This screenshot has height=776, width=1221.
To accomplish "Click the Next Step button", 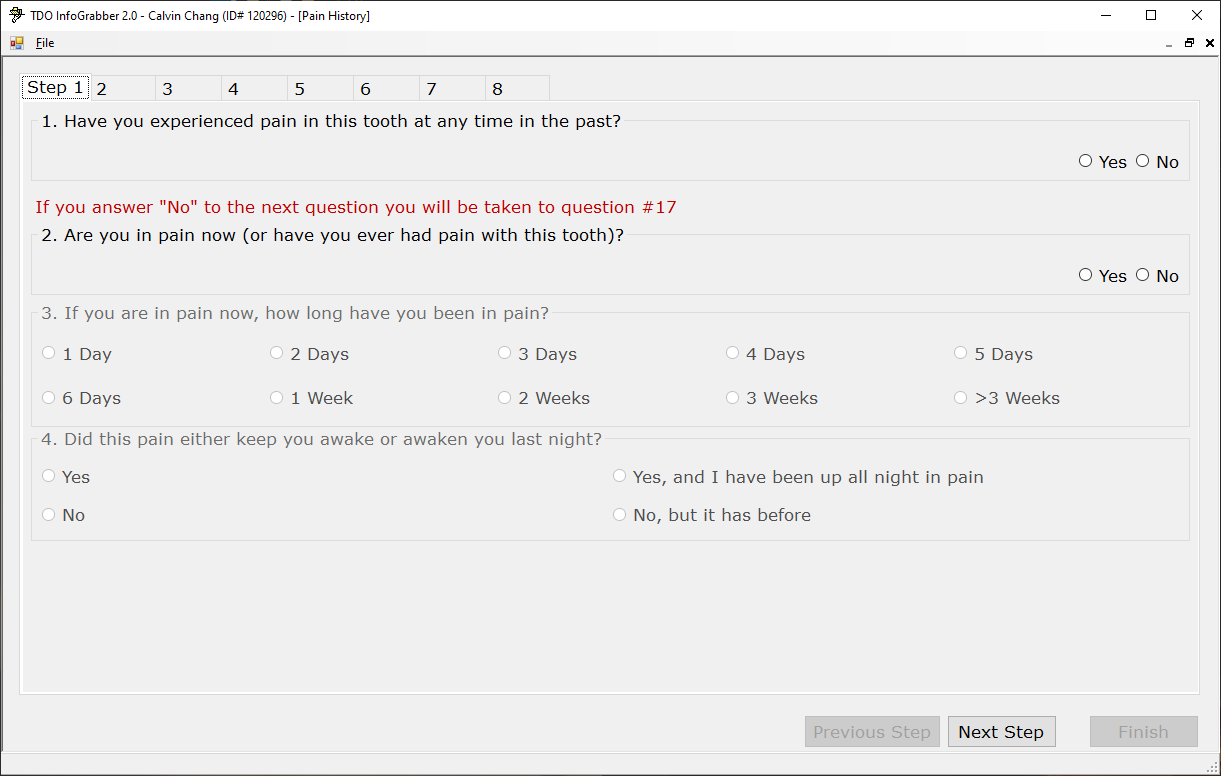I will (x=1001, y=732).
